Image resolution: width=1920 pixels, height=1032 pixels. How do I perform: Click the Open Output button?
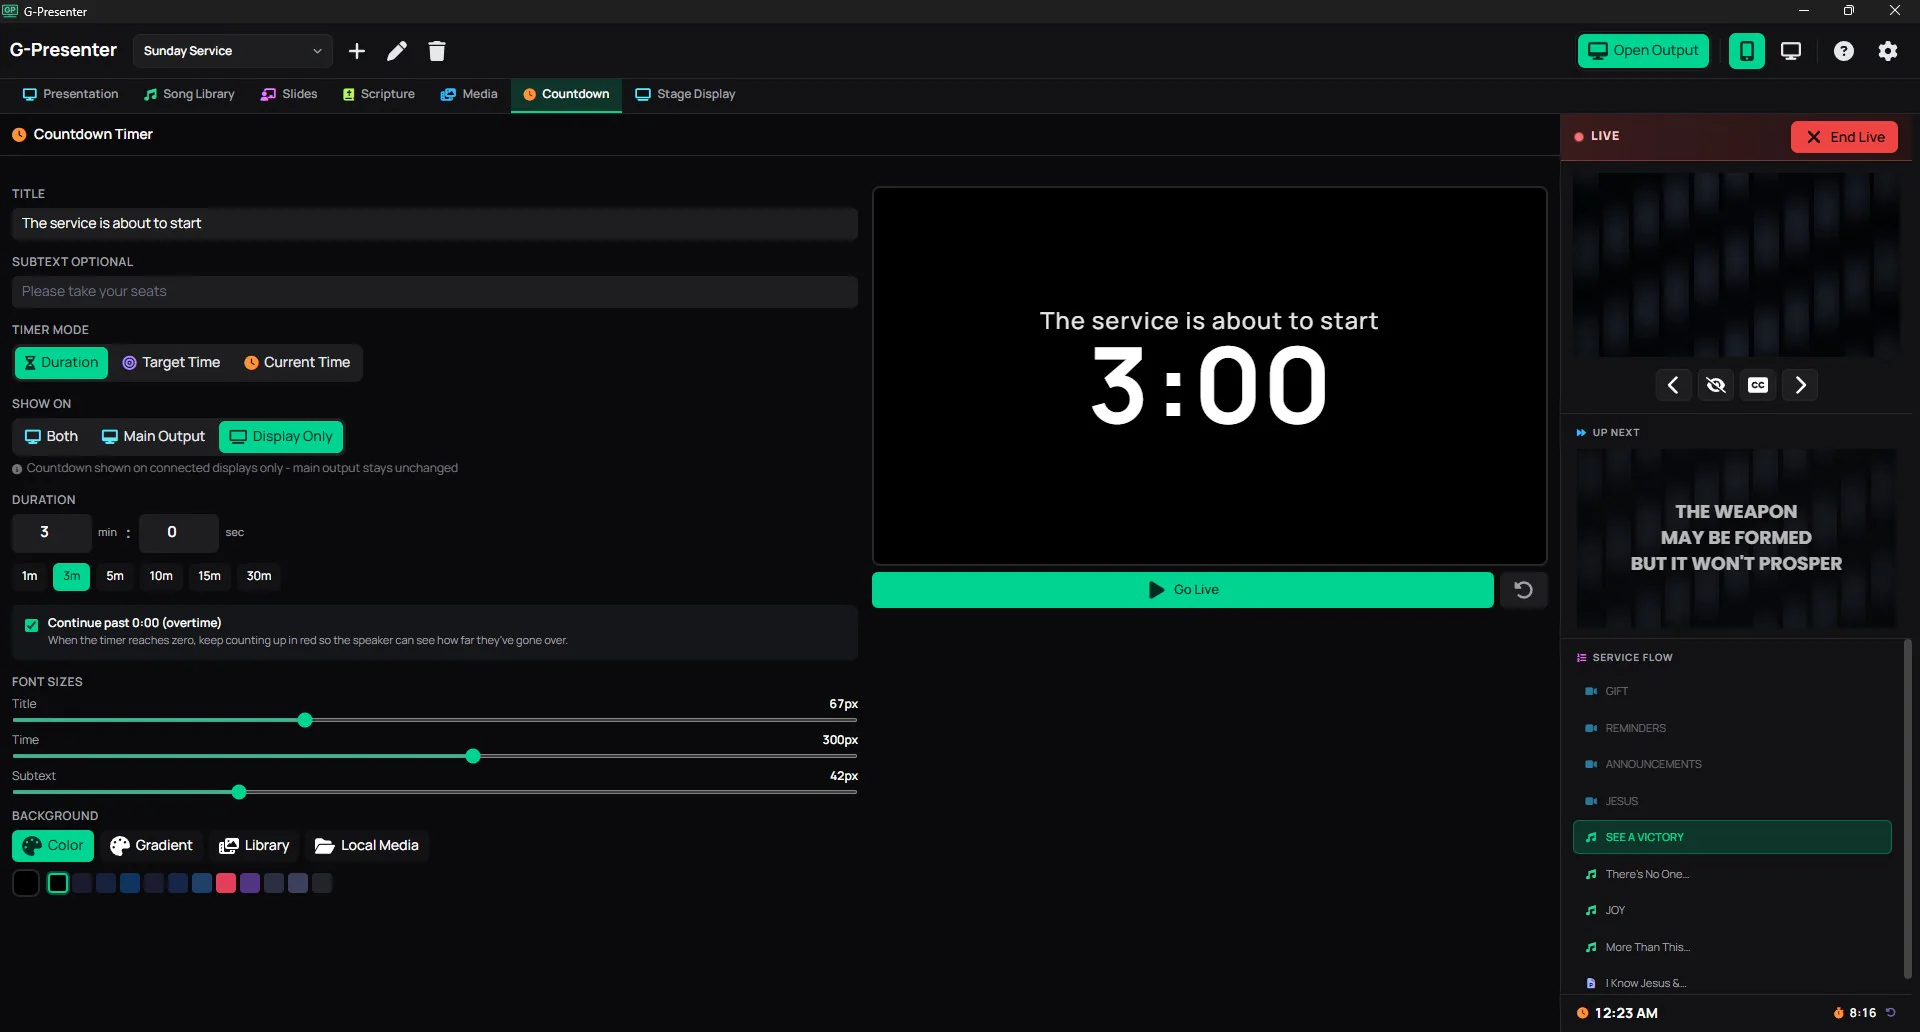click(x=1643, y=51)
